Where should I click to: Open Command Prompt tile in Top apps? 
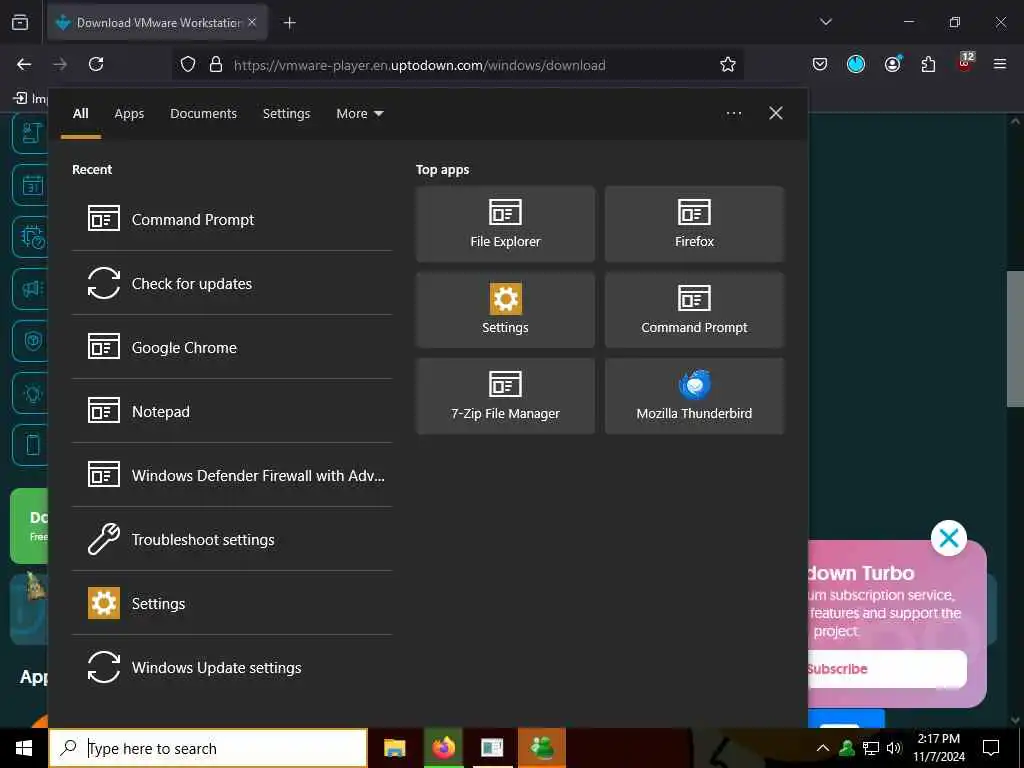click(x=694, y=310)
